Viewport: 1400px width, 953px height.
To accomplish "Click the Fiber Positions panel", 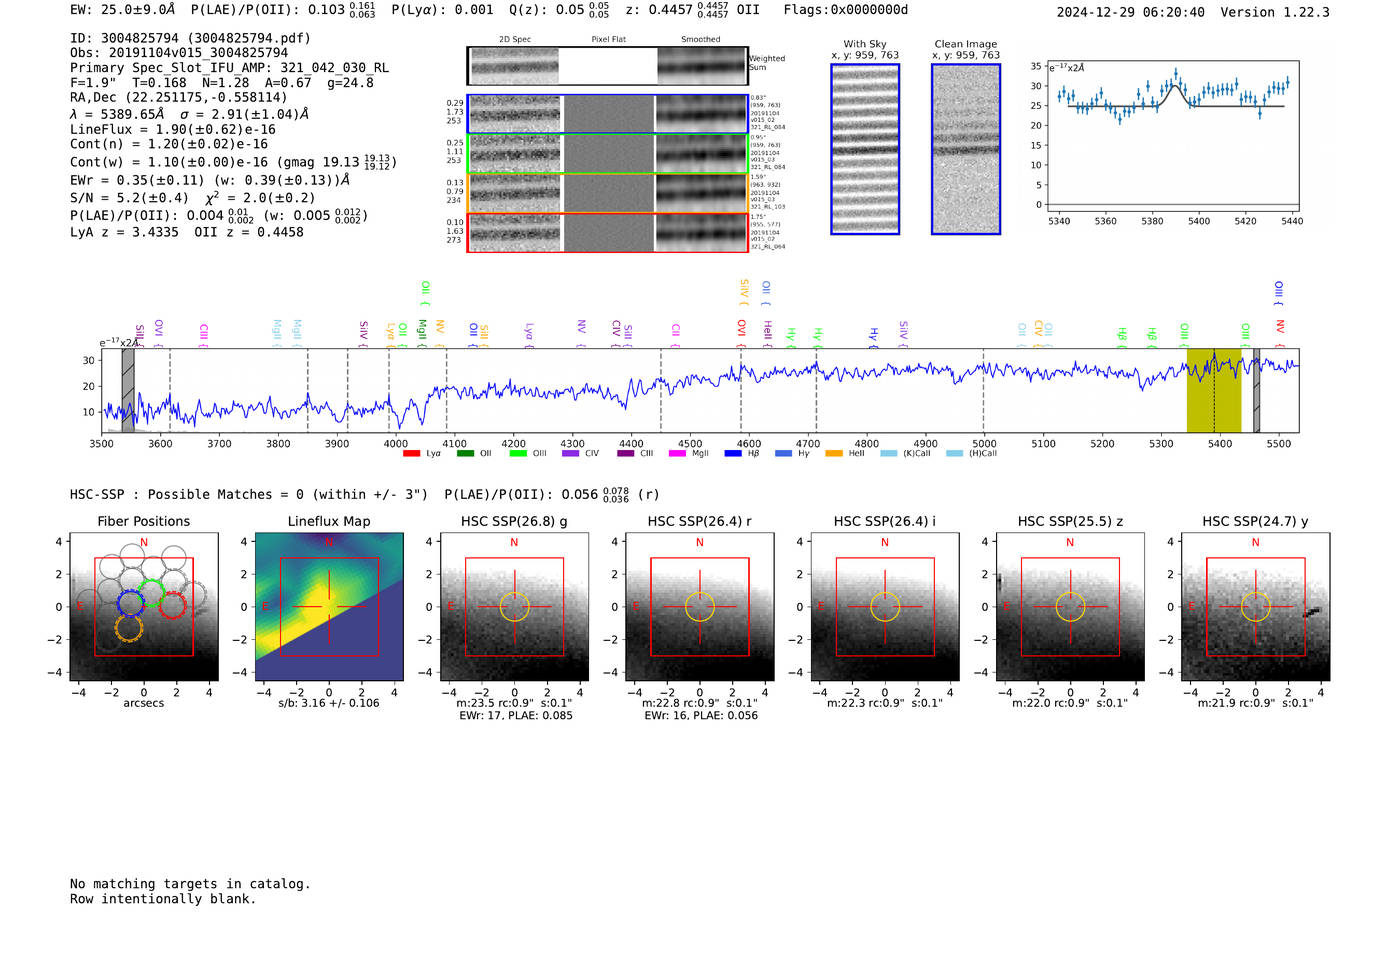I will [144, 607].
